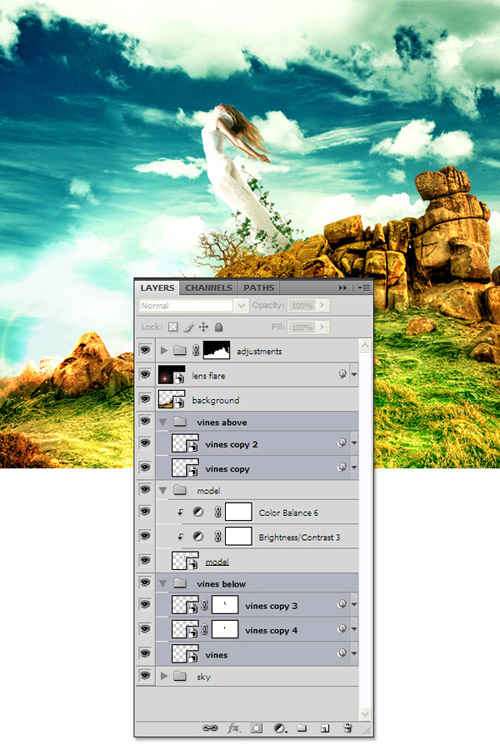This screenshot has height=745, width=500.
Task: Lock transparent pixels icon
Action: pos(173,327)
